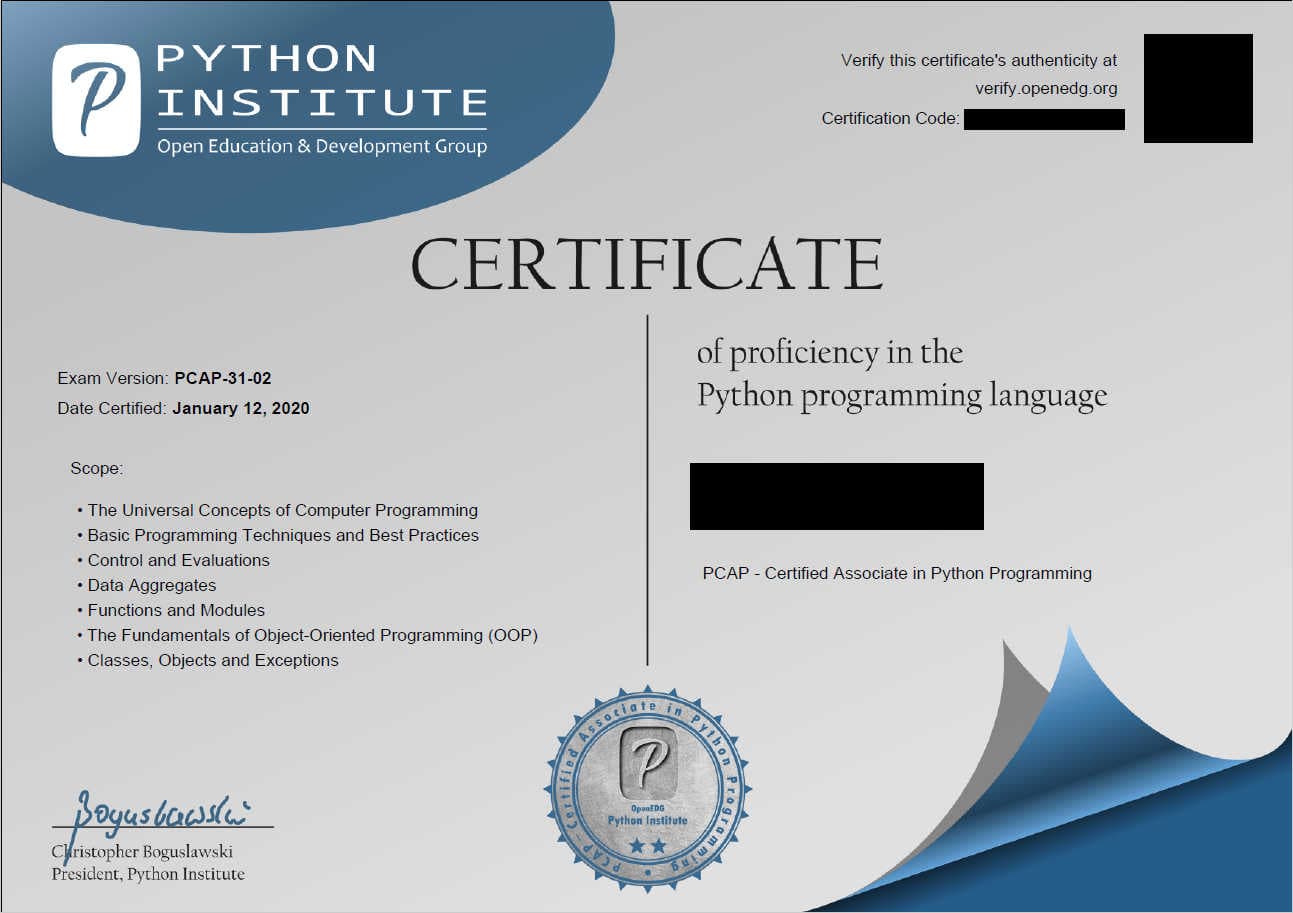
Task: Click 'Classes, Objects and Exceptions' item
Action: coord(213,660)
